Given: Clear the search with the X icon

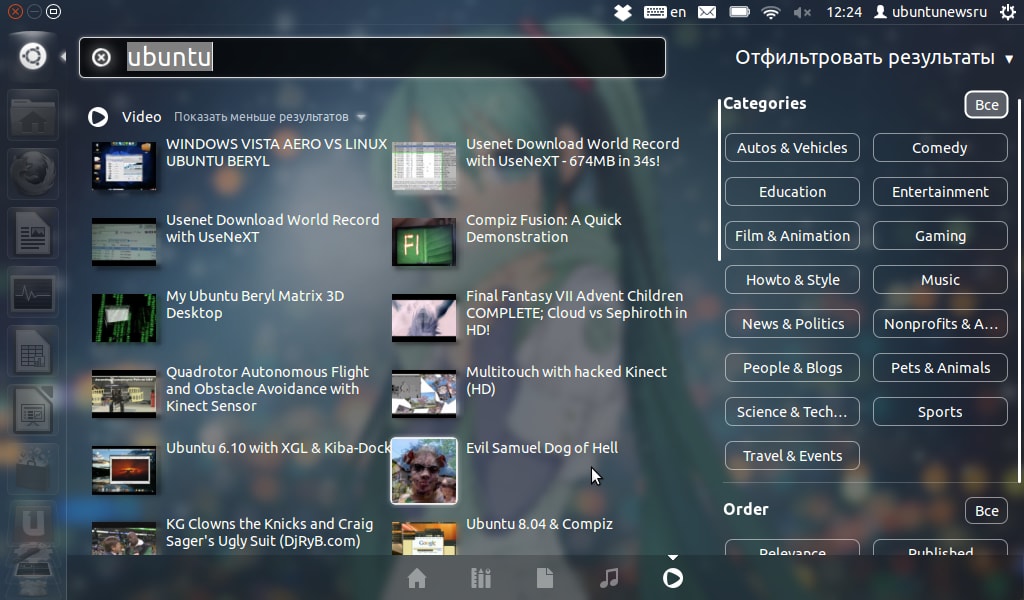Looking at the screenshot, I should pos(101,57).
